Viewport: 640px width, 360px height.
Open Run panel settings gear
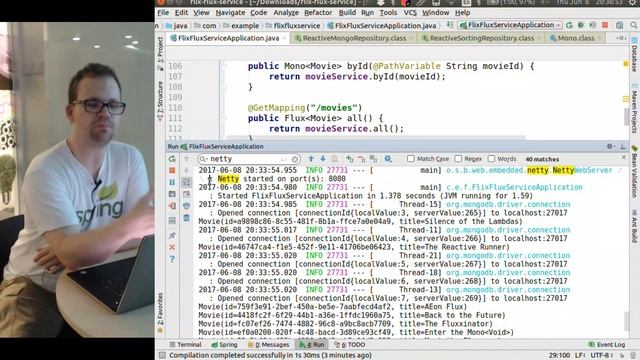point(610,146)
